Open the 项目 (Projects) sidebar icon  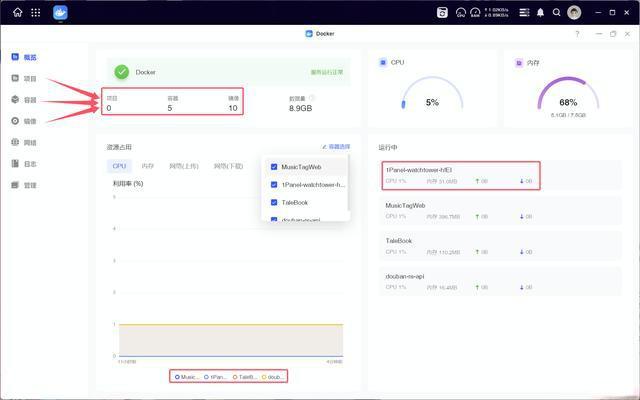pyautogui.click(x=16, y=78)
